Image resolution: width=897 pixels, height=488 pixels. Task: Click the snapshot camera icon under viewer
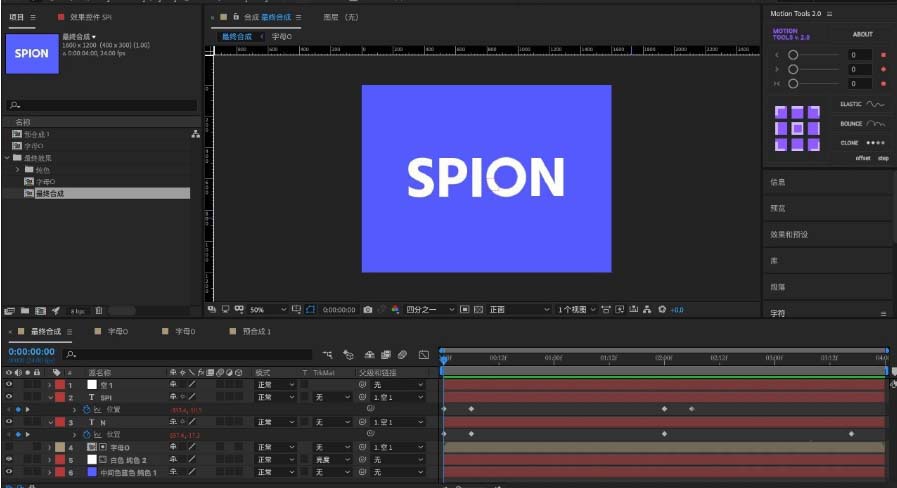coord(369,310)
